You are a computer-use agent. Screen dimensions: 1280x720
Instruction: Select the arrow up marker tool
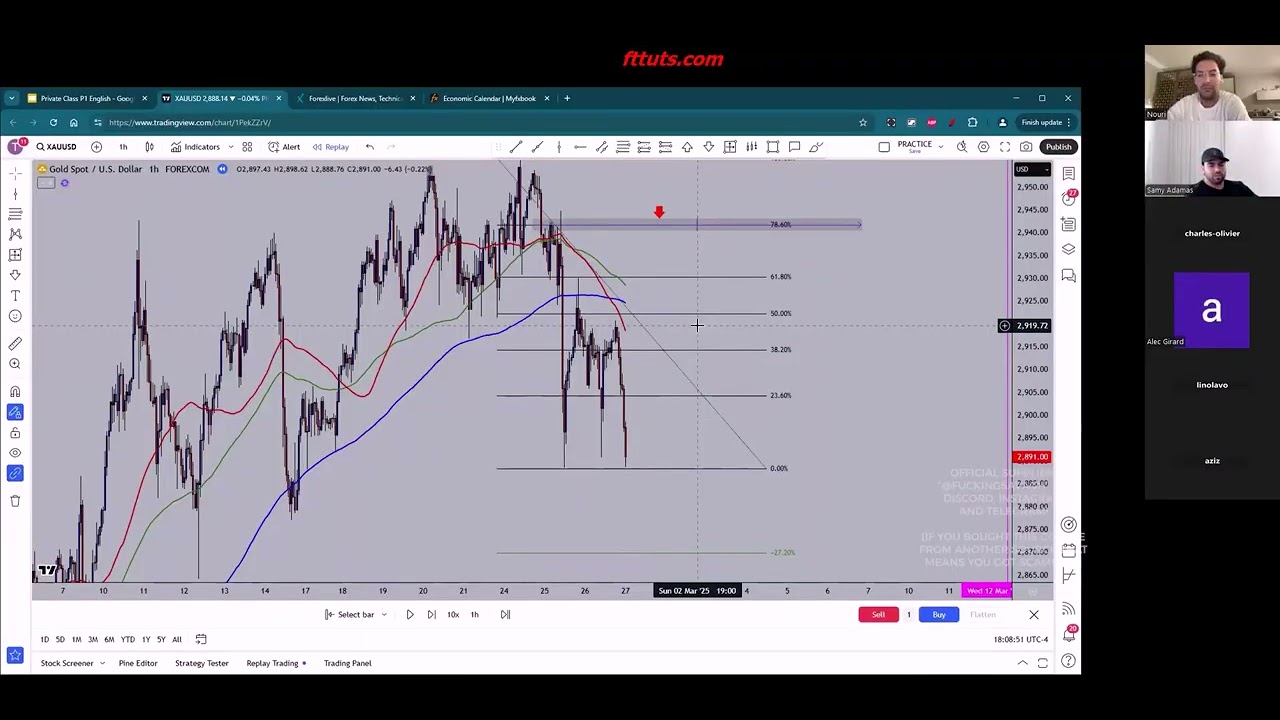pyautogui.click(x=687, y=147)
